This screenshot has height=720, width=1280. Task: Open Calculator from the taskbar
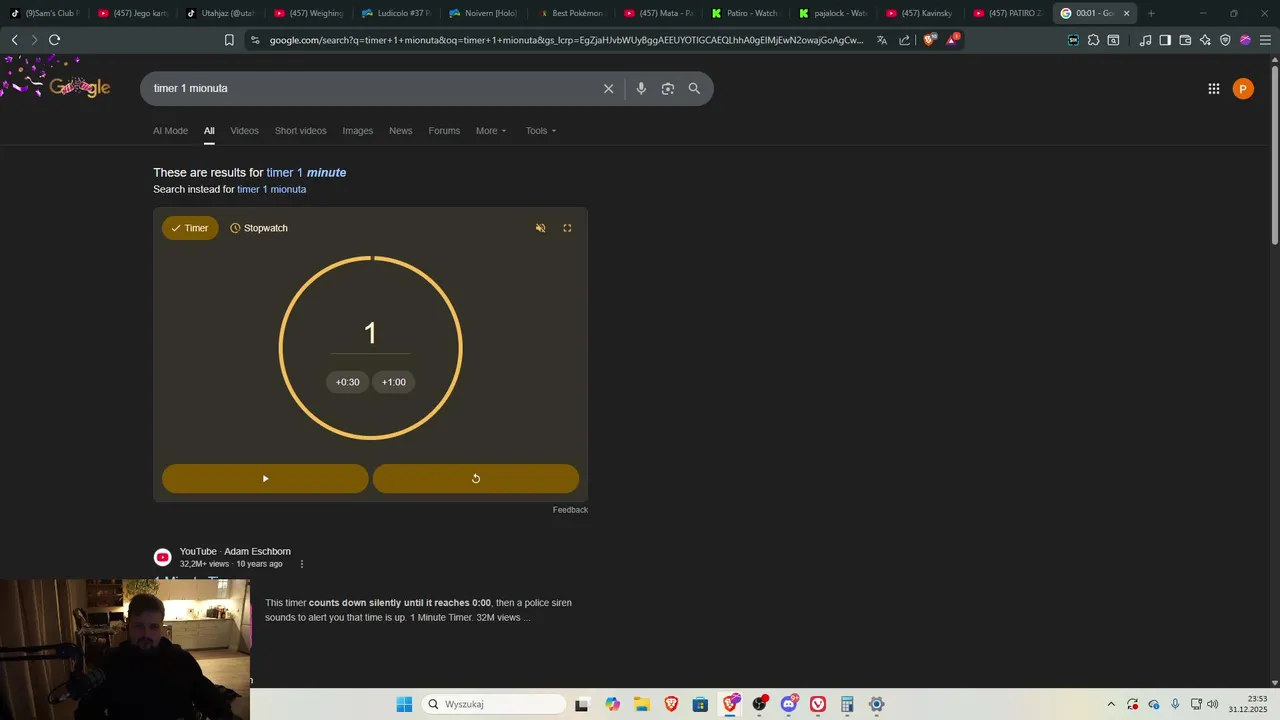[847, 704]
